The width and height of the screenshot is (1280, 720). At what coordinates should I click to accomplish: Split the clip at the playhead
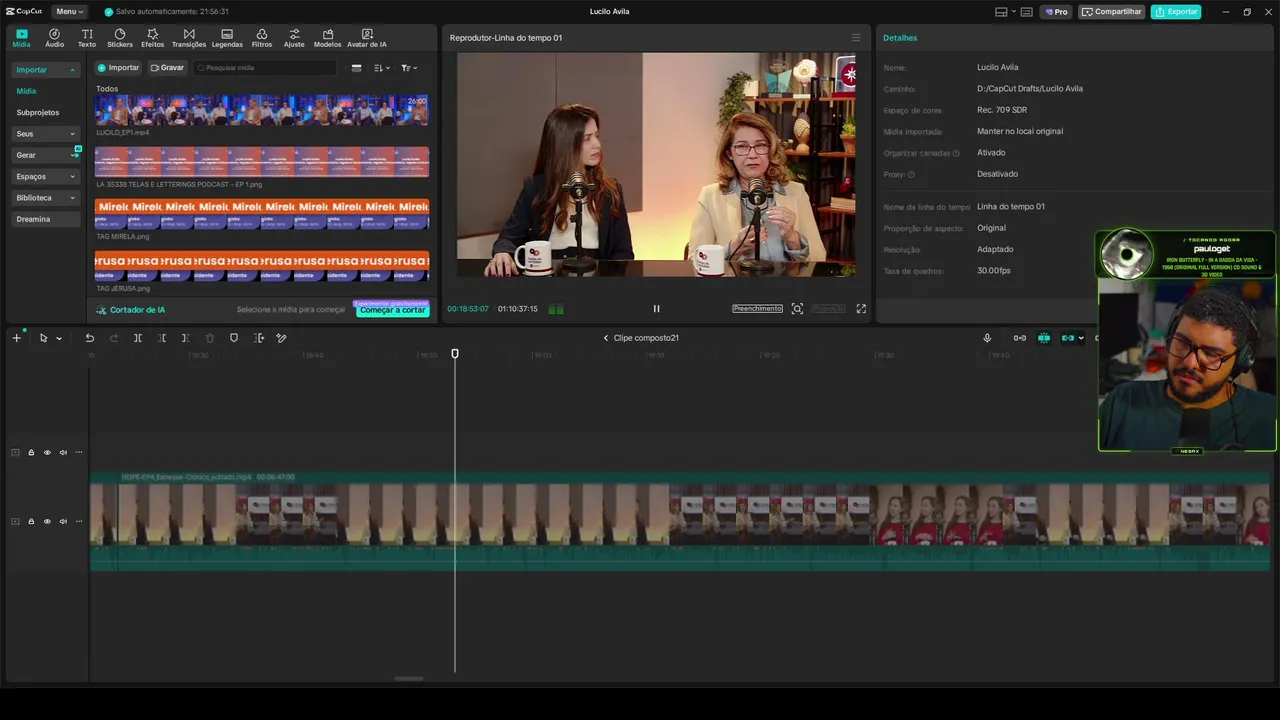click(x=138, y=338)
